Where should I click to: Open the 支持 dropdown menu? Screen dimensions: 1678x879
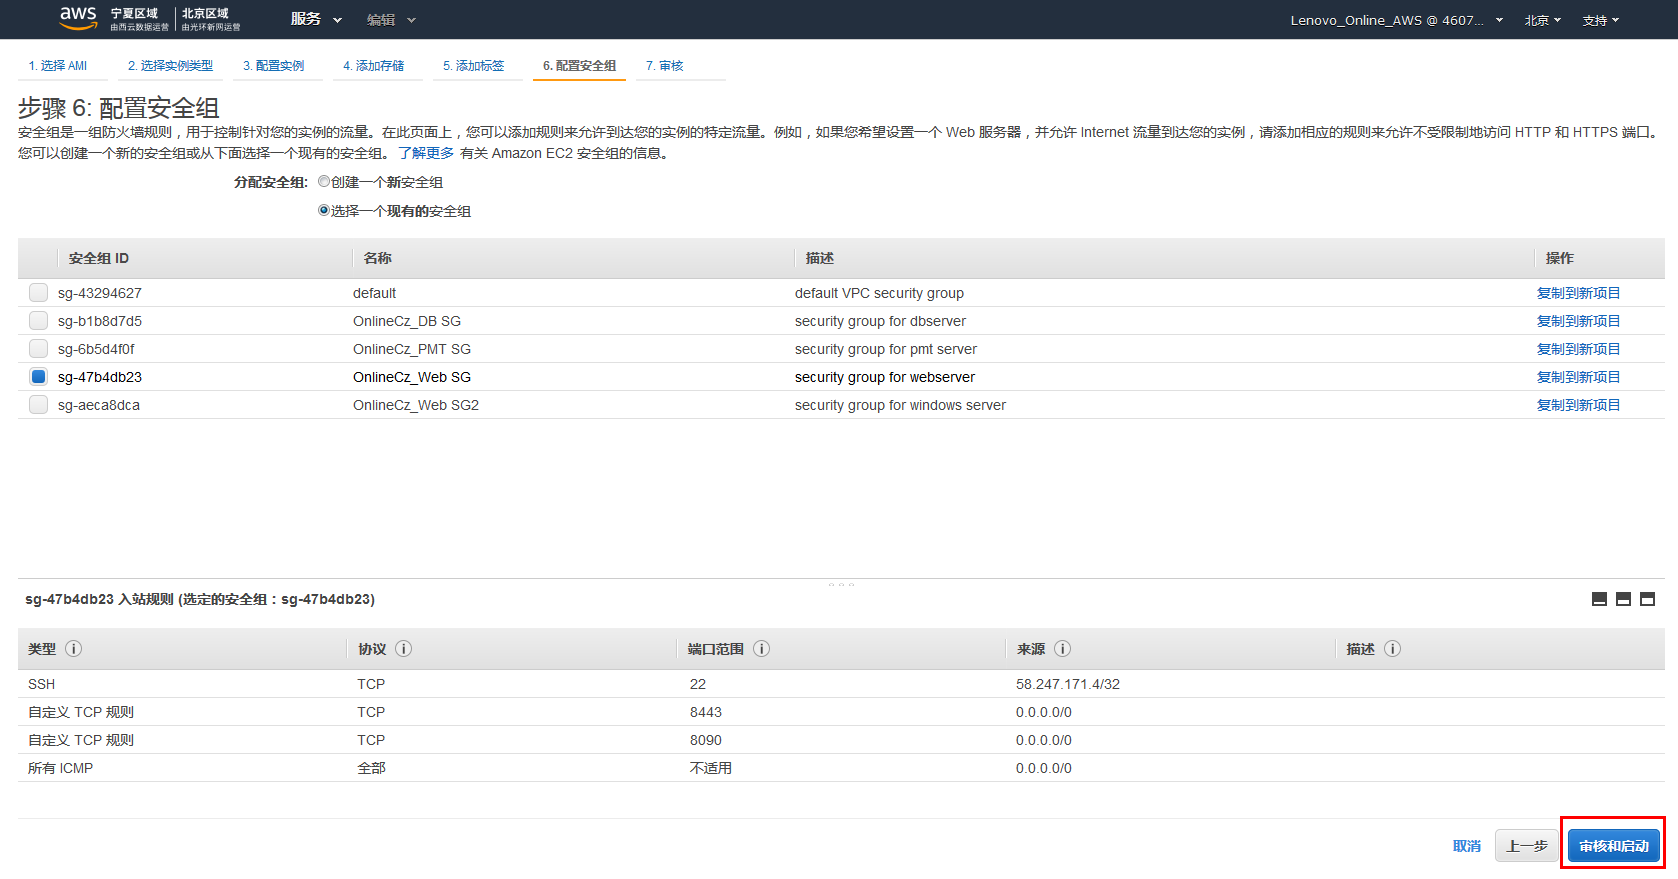(1600, 20)
